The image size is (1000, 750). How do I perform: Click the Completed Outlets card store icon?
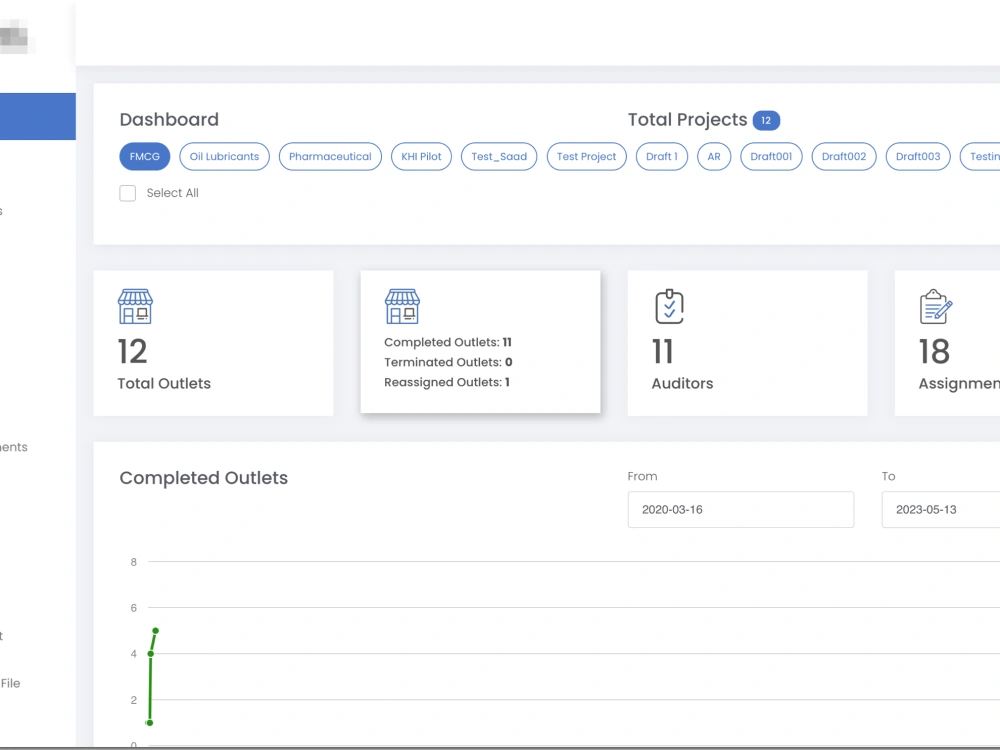[x=402, y=306]
